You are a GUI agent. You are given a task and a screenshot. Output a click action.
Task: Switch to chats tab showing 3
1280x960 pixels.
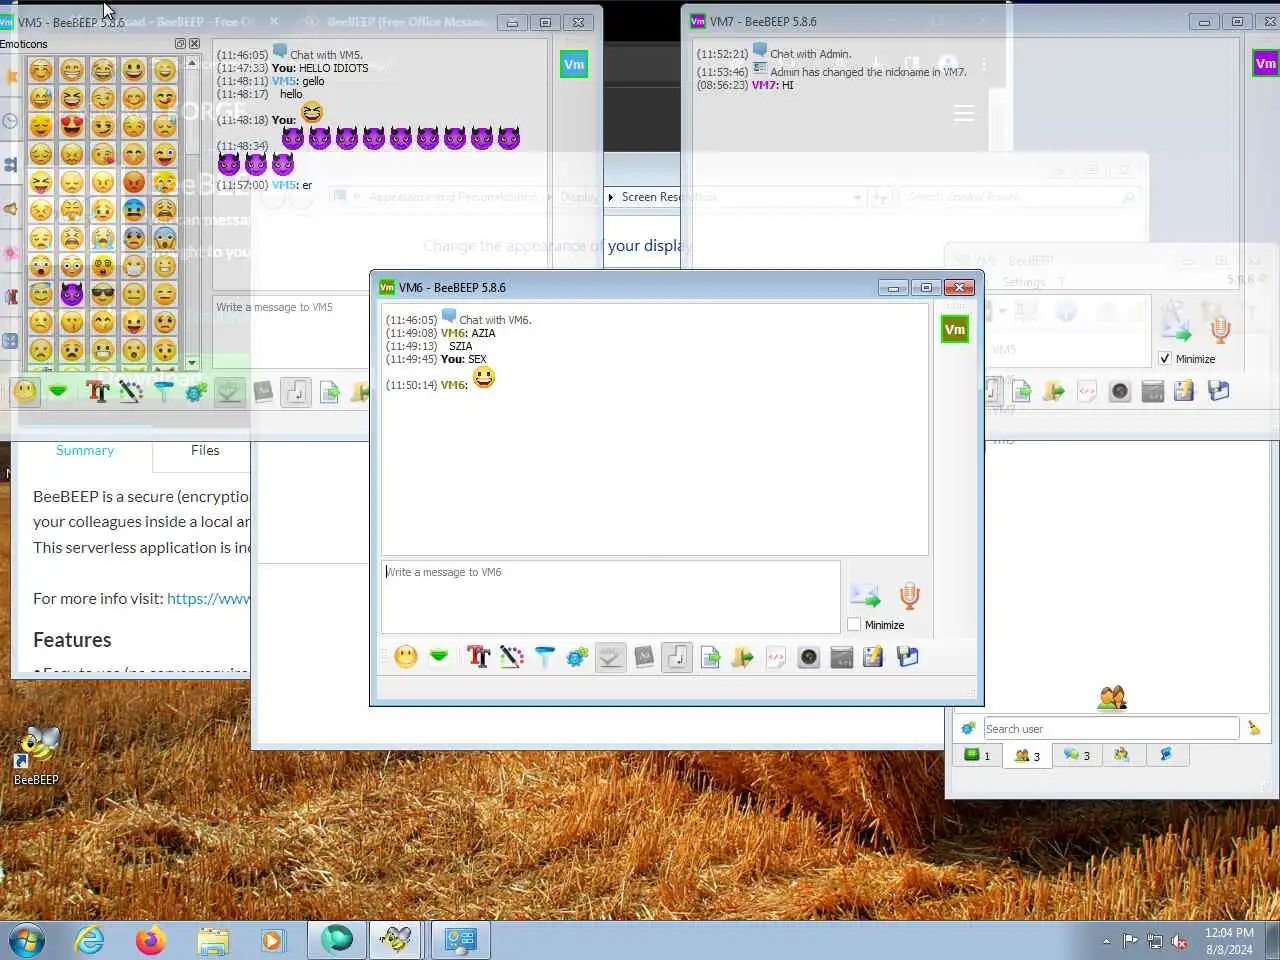(1077, 755)
